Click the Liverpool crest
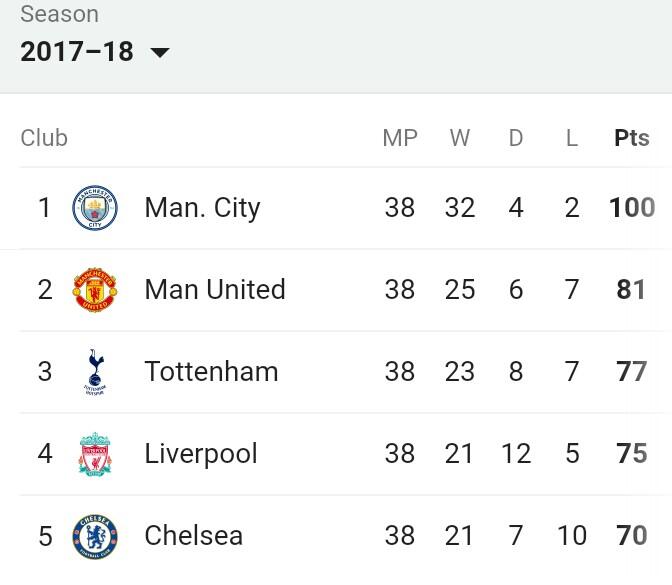 [95, 454]
